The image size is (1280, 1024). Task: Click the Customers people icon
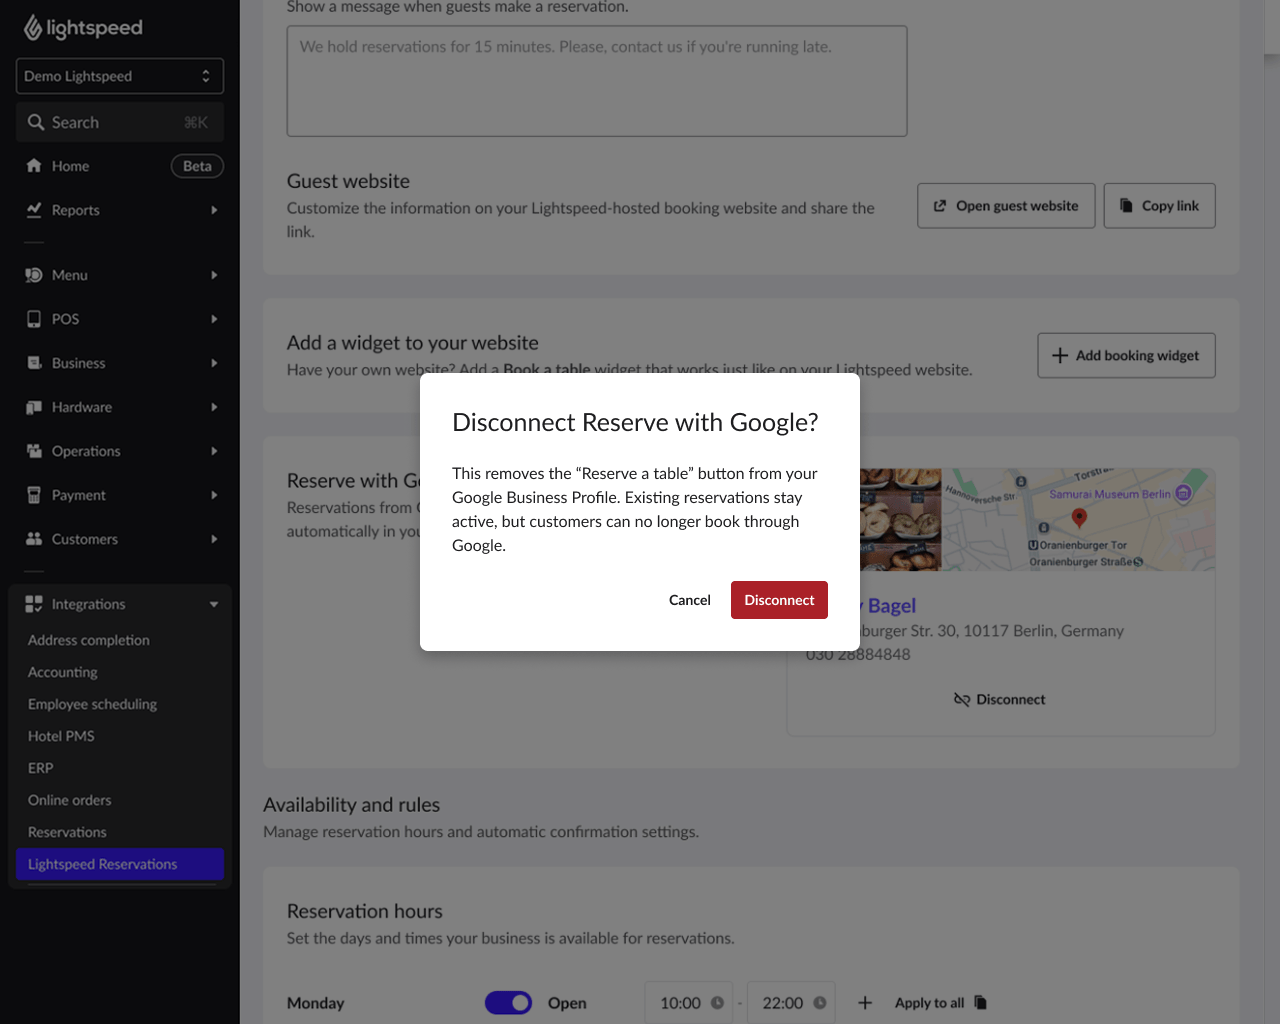pos(34,539)
